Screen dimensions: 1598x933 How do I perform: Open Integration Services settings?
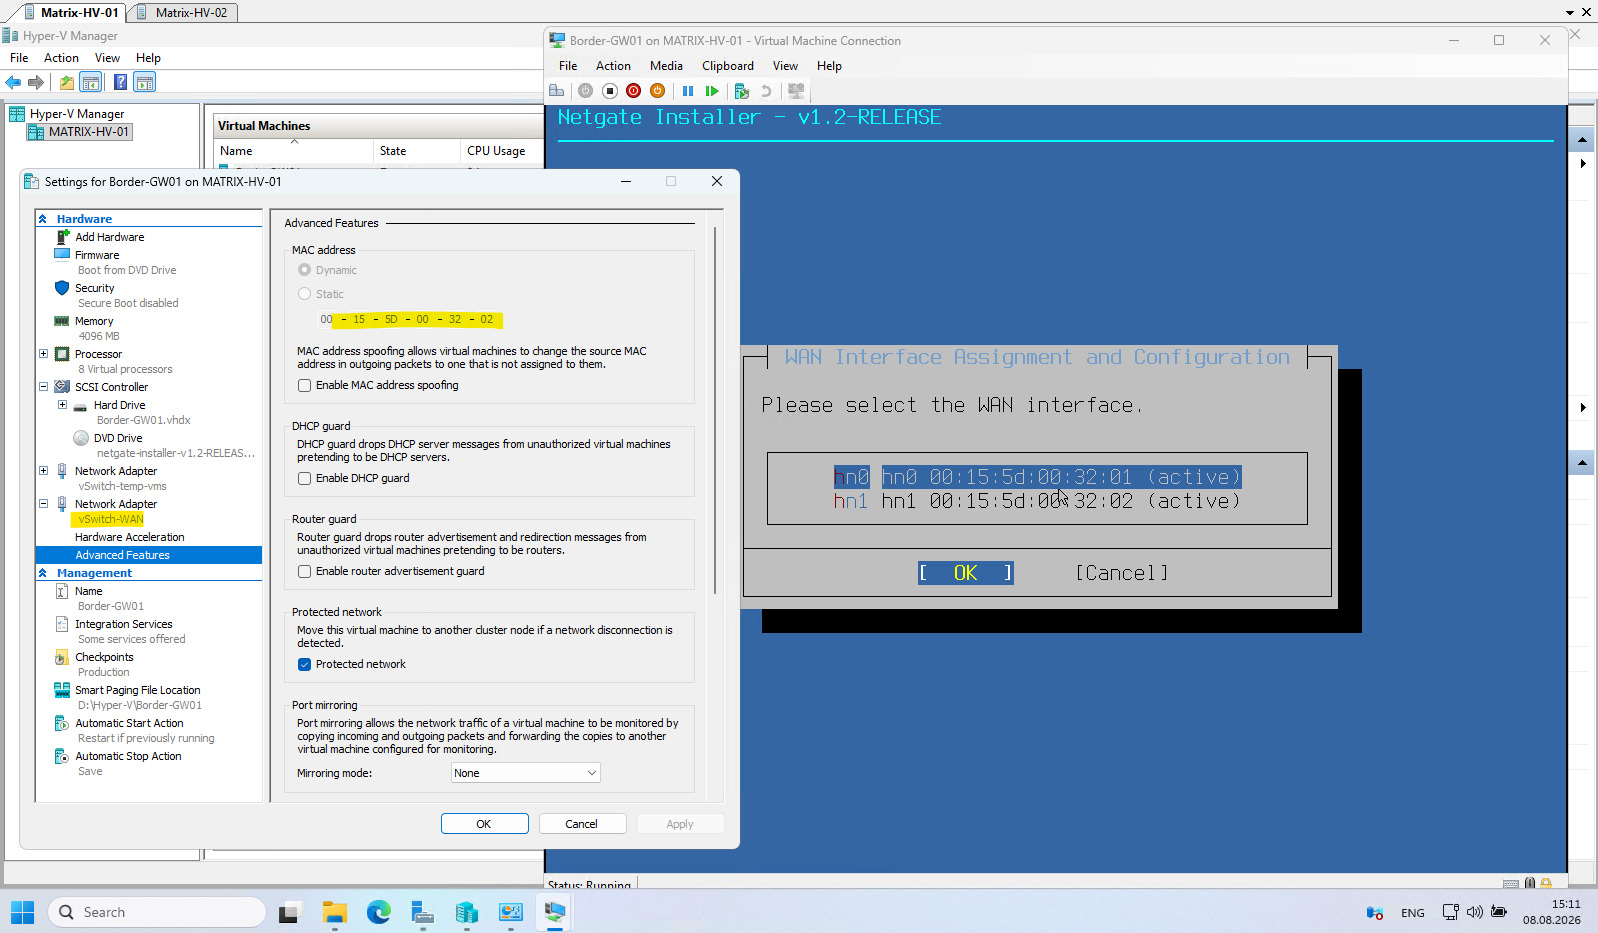[124, 624]
